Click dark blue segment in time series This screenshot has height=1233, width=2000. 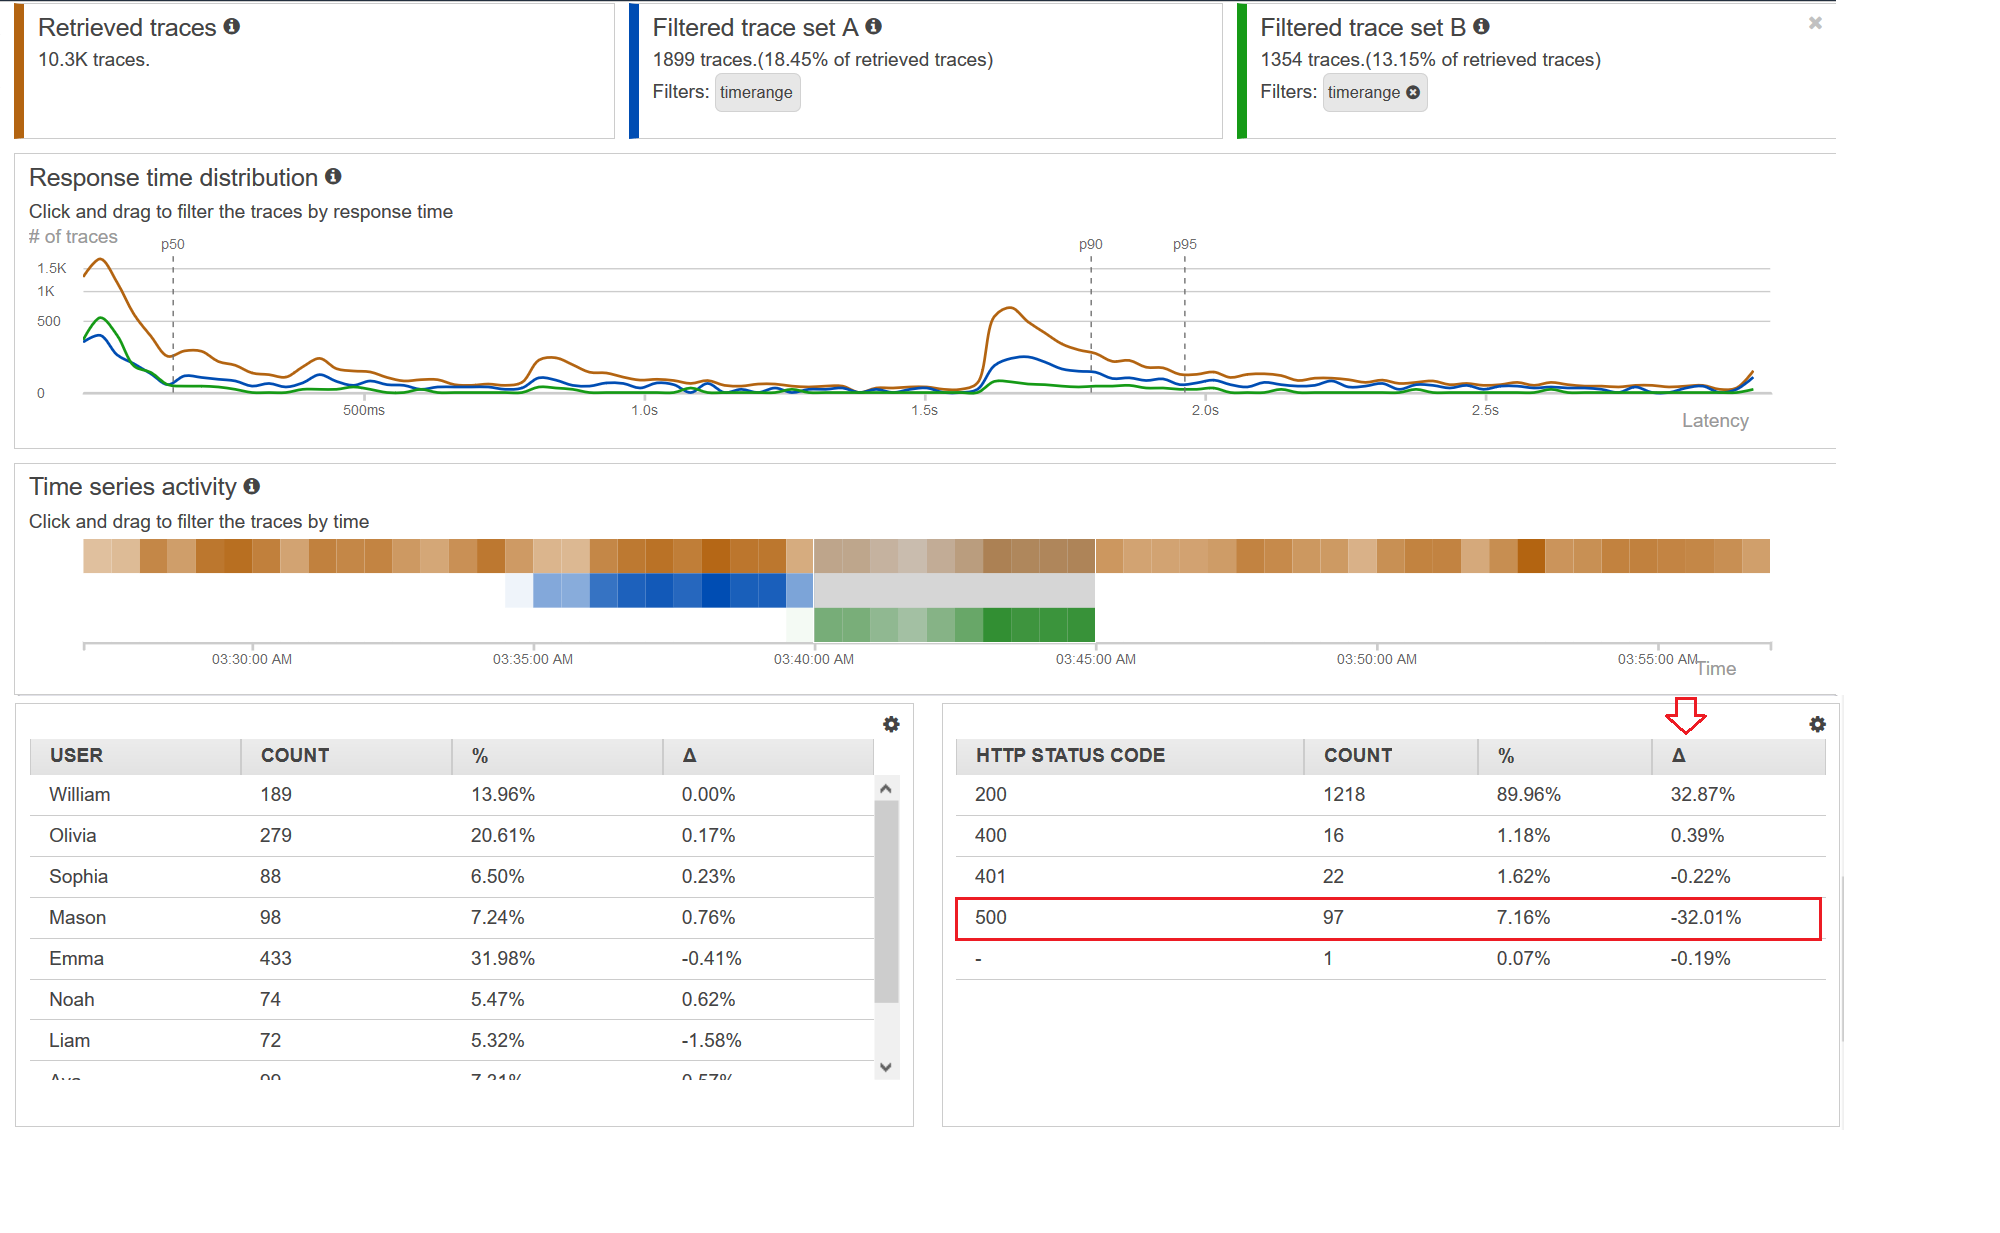(x=715, y=590)
